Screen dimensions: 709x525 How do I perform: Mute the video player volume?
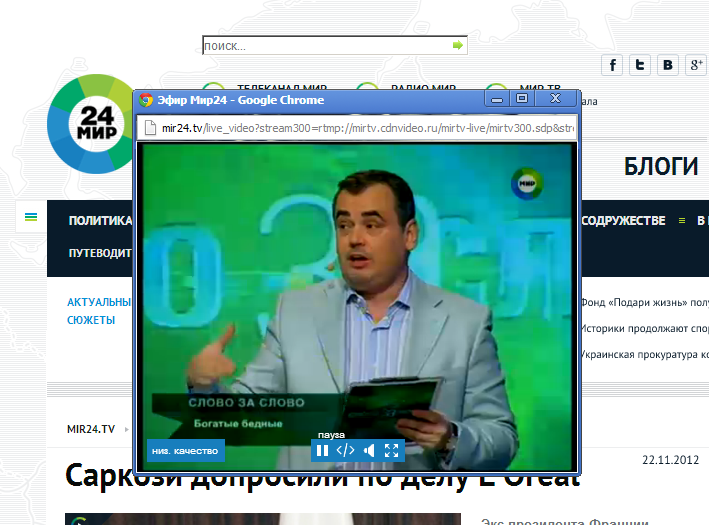(369, 450)
